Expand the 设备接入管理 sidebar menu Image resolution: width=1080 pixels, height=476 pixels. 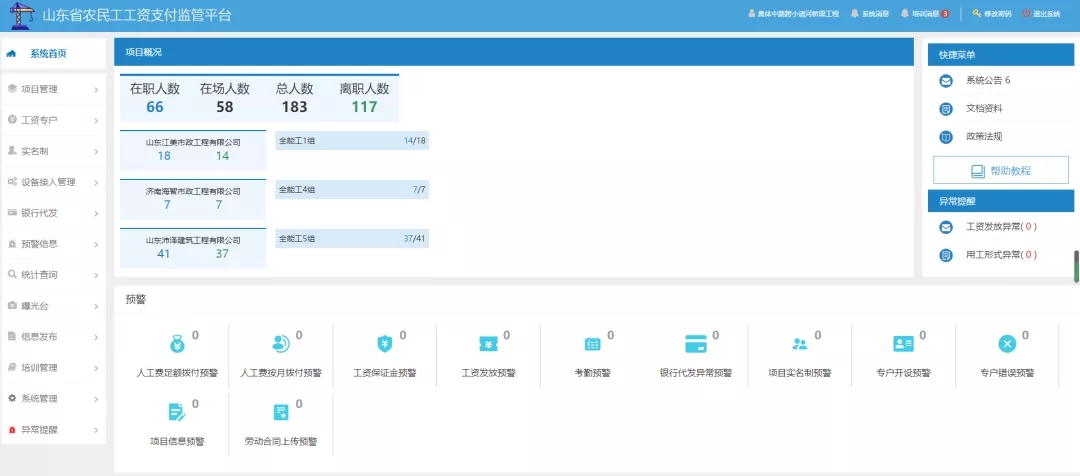coord(53,182)
